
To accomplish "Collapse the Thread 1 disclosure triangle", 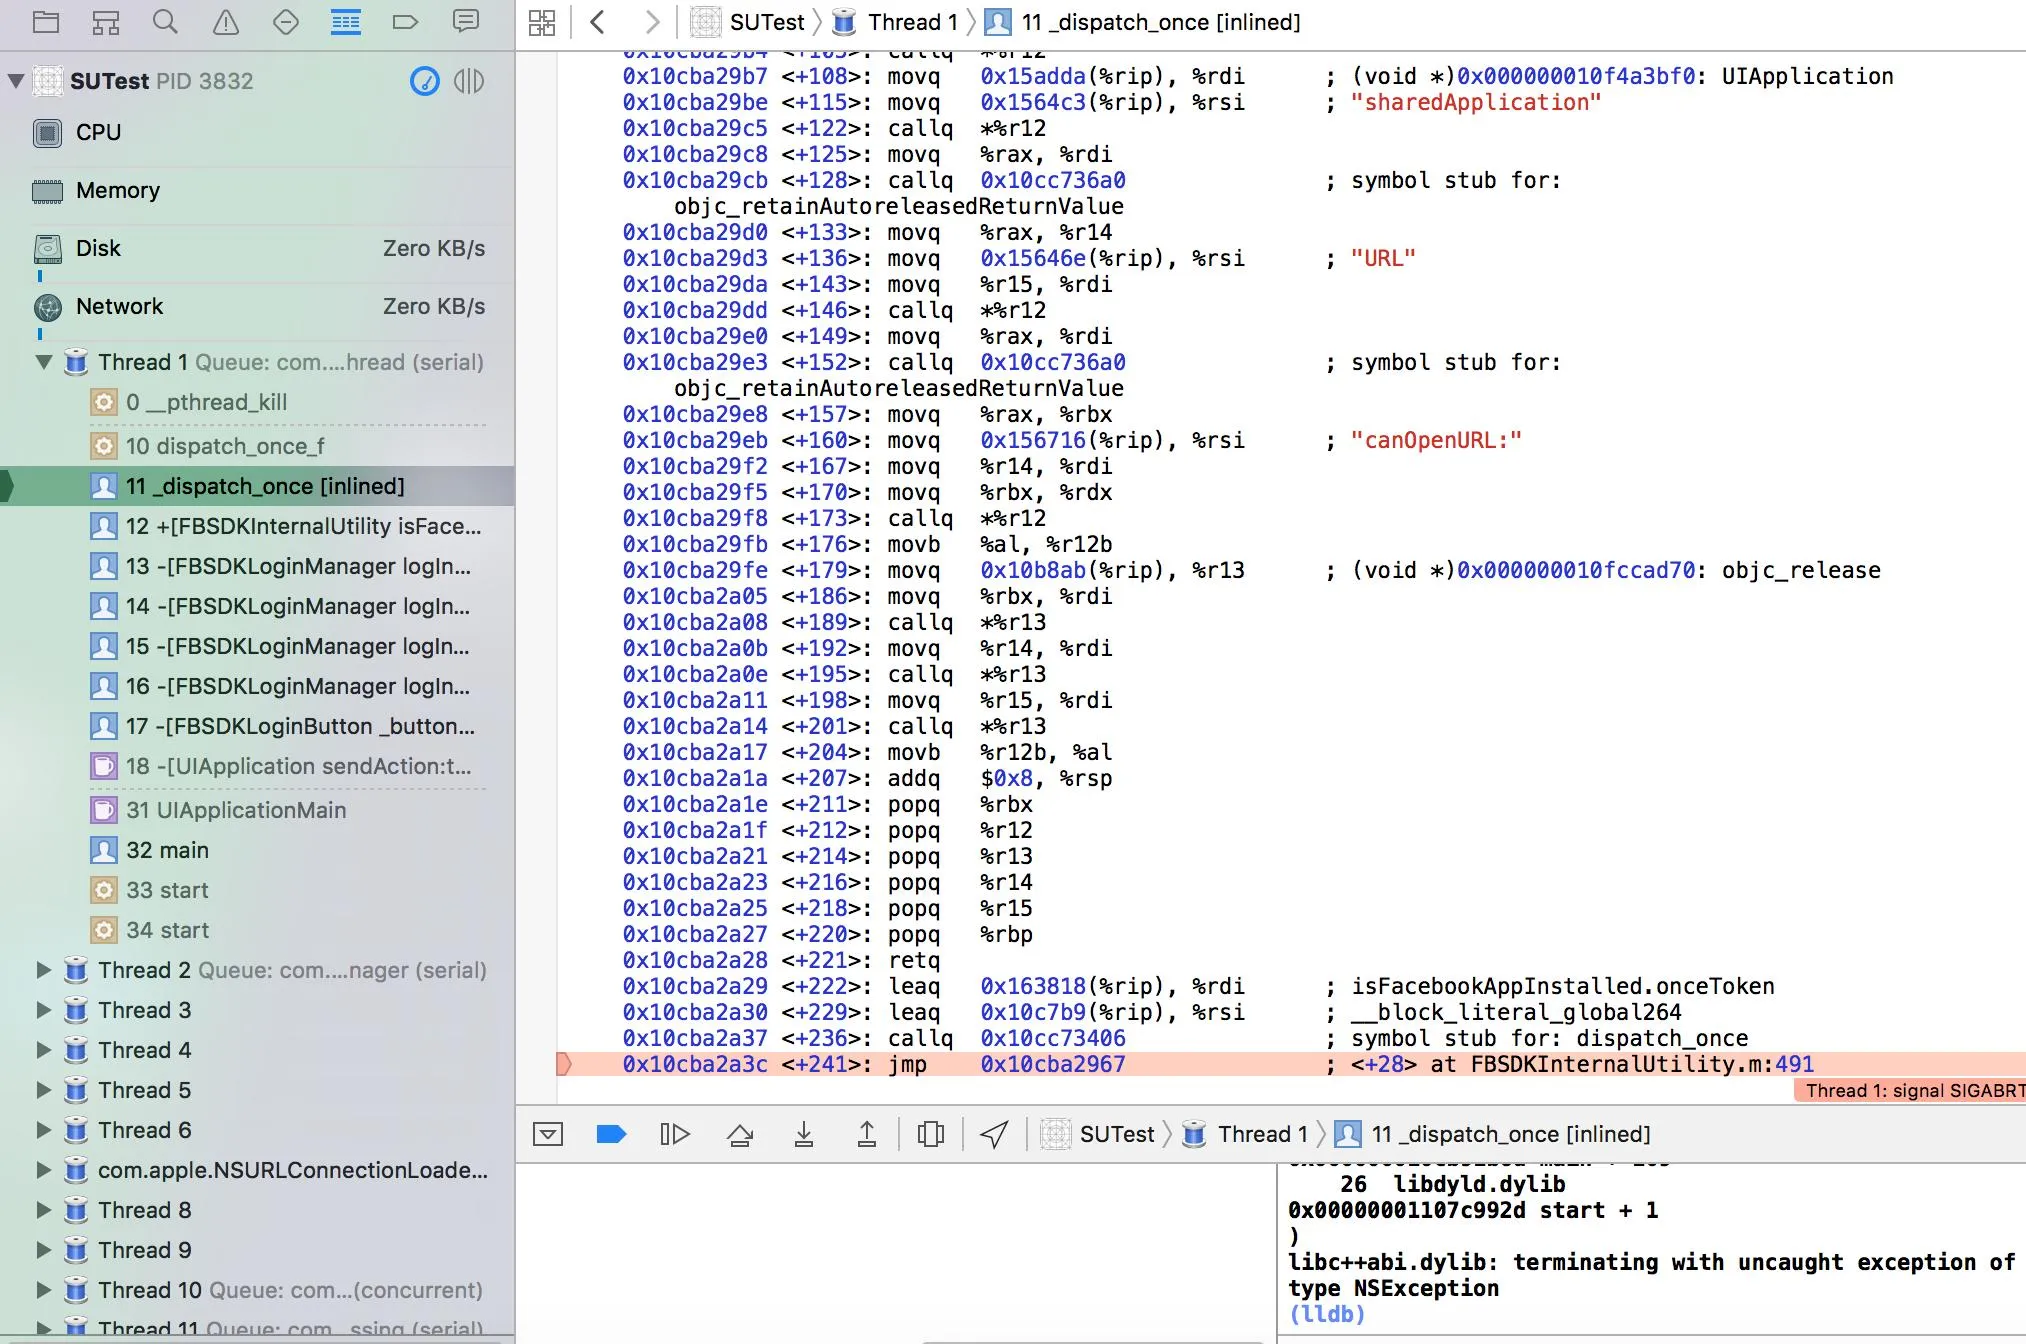I will (x=44, y=362).
